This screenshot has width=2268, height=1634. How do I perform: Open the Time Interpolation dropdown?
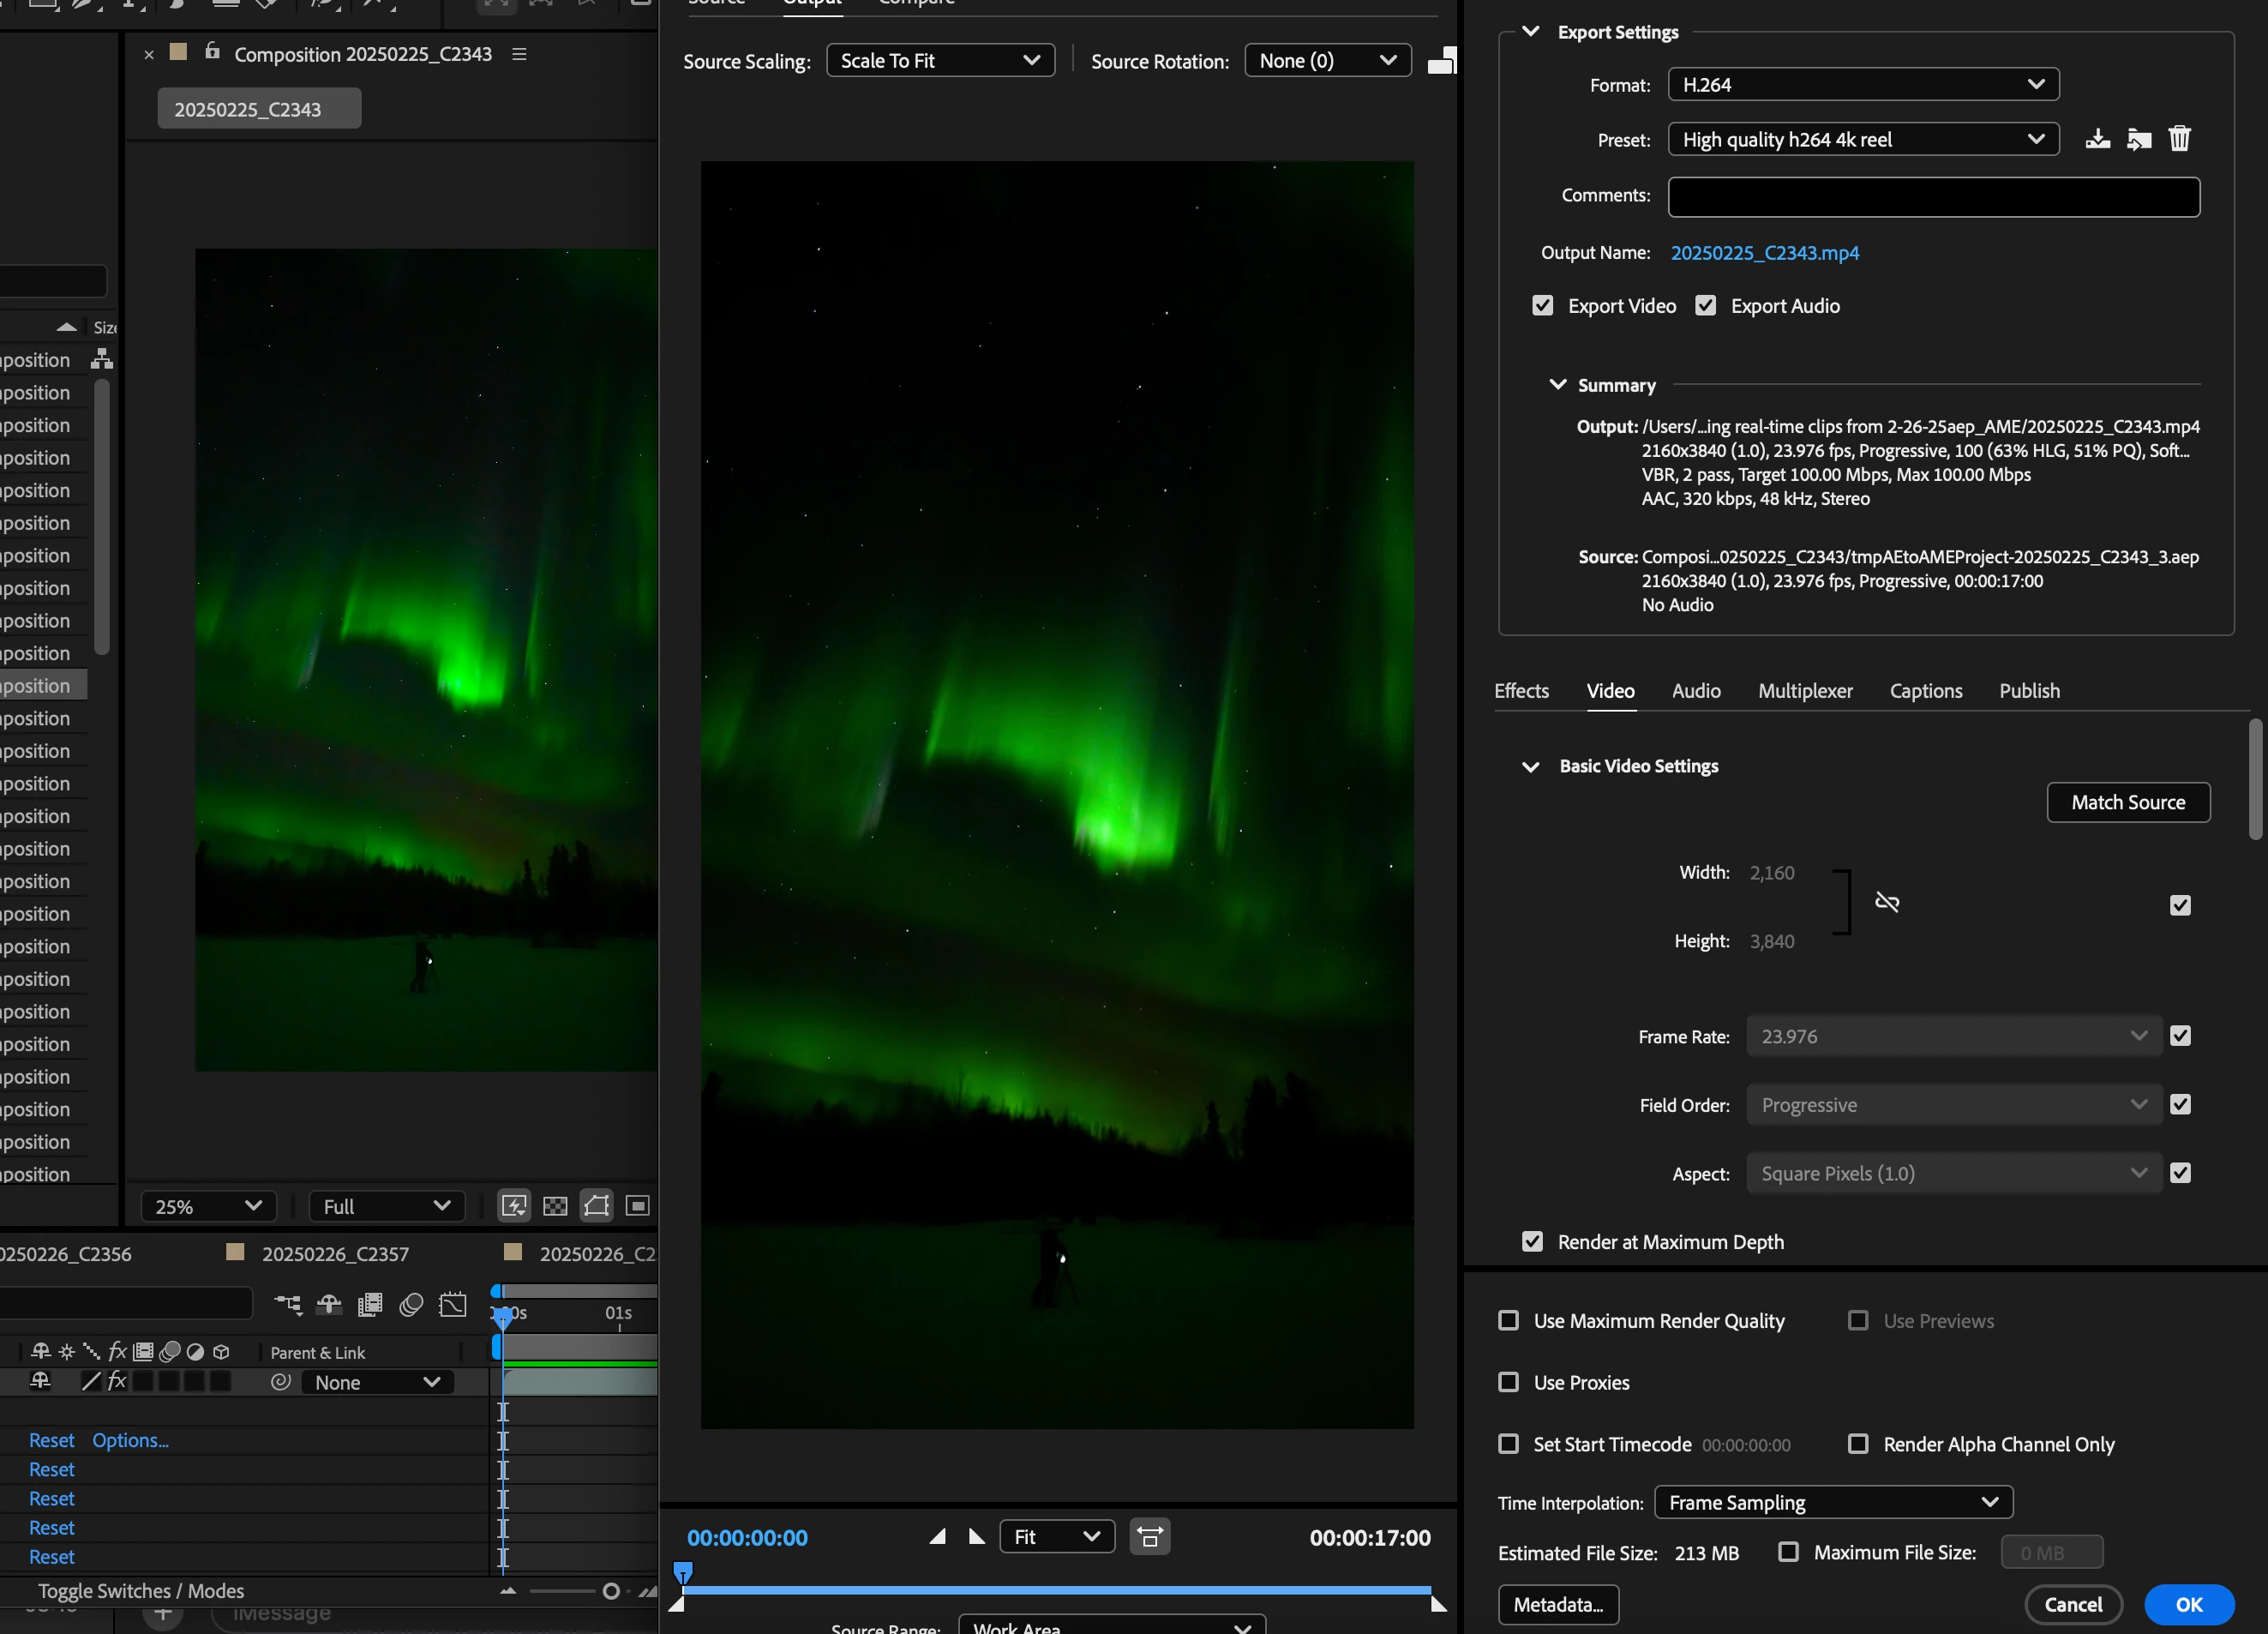pyautogui.click(x=1833, y=1502)
